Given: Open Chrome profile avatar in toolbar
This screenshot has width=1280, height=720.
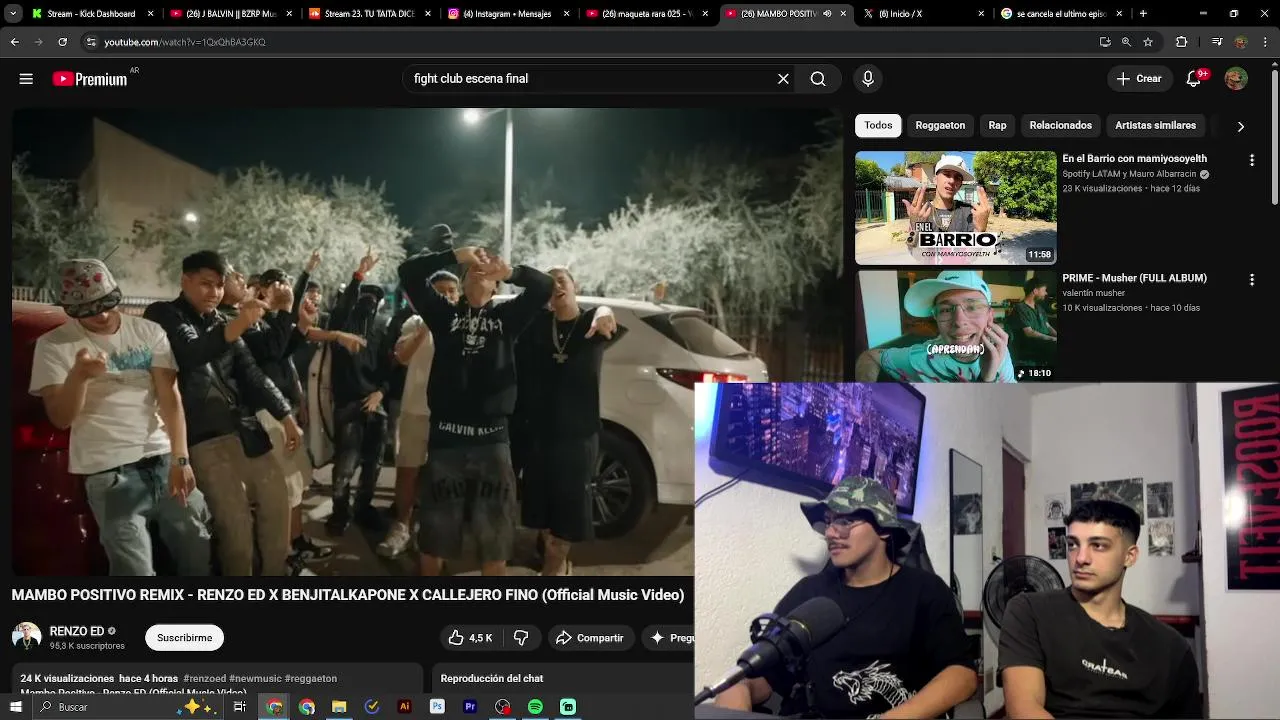Looking at the screenshot, I should point(1241,42).
